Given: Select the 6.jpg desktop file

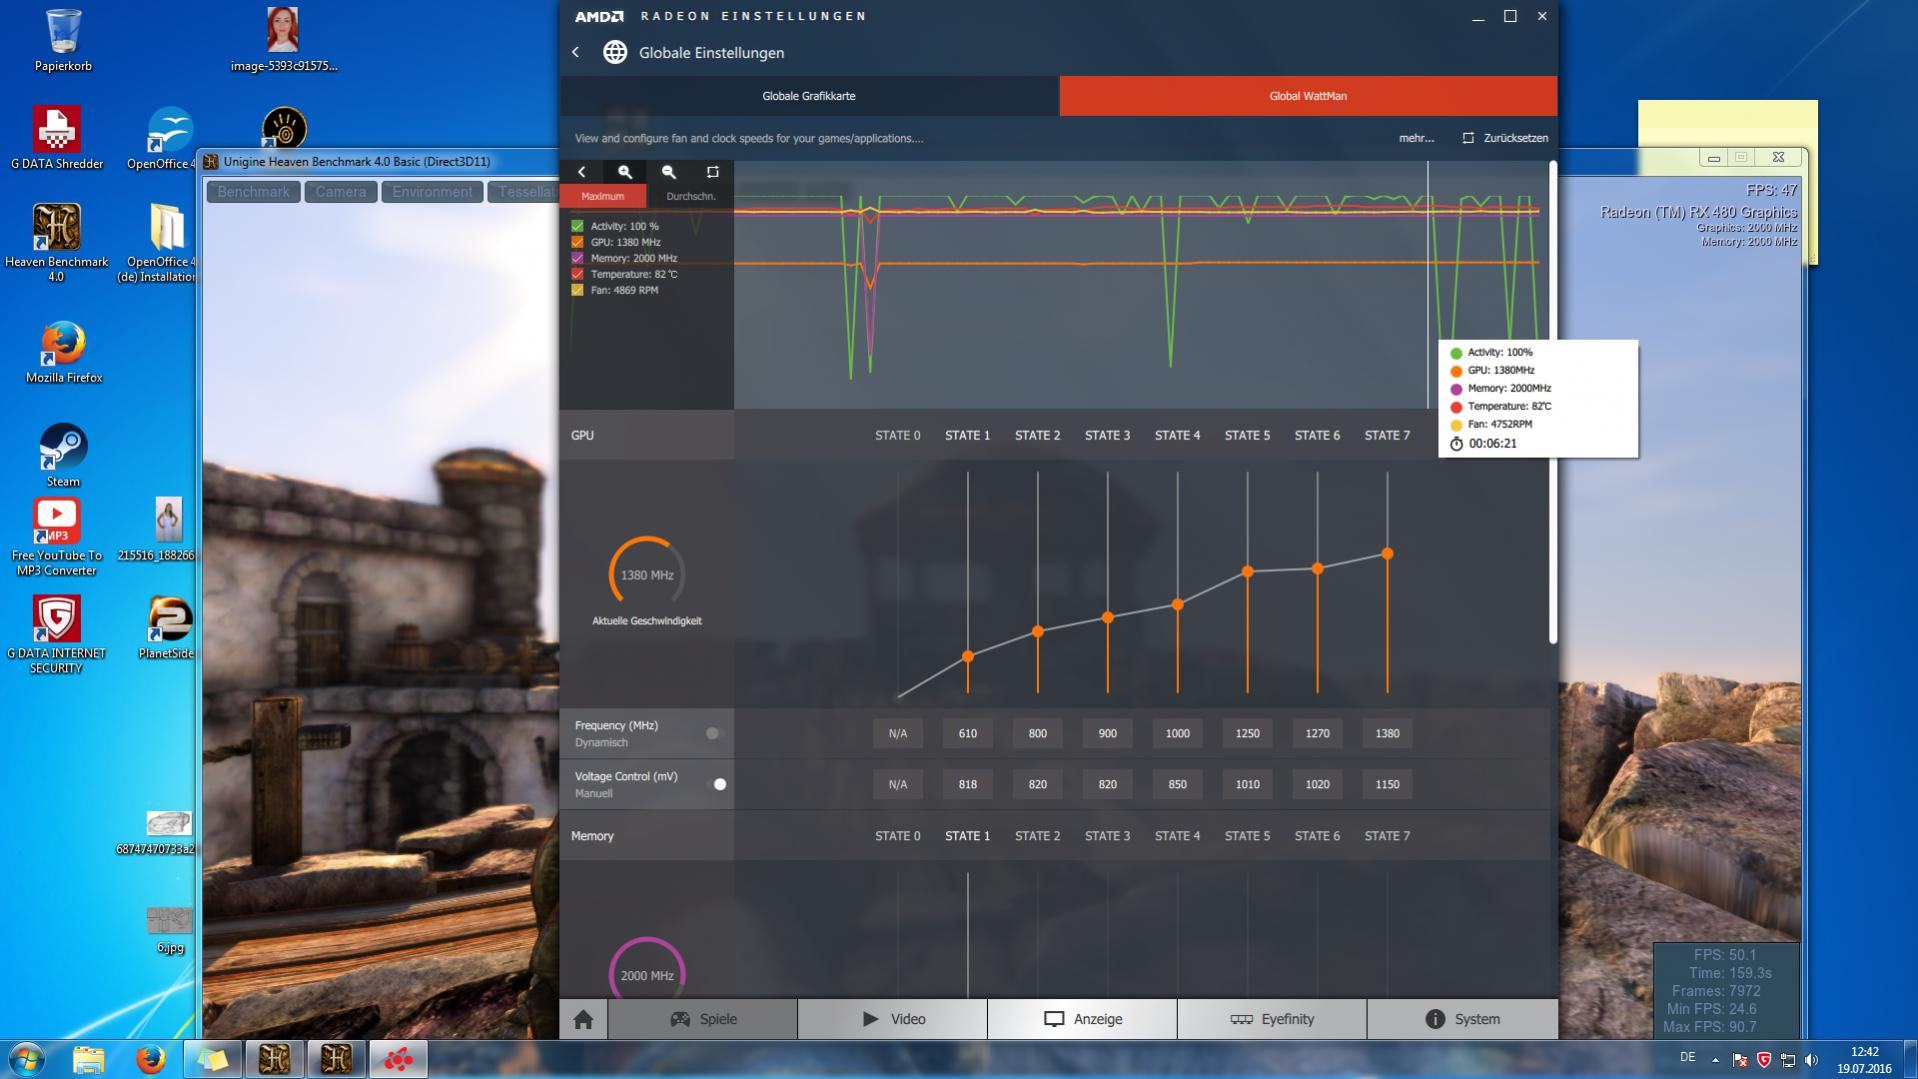Looking at the screenshot, I should click(169, 930).
